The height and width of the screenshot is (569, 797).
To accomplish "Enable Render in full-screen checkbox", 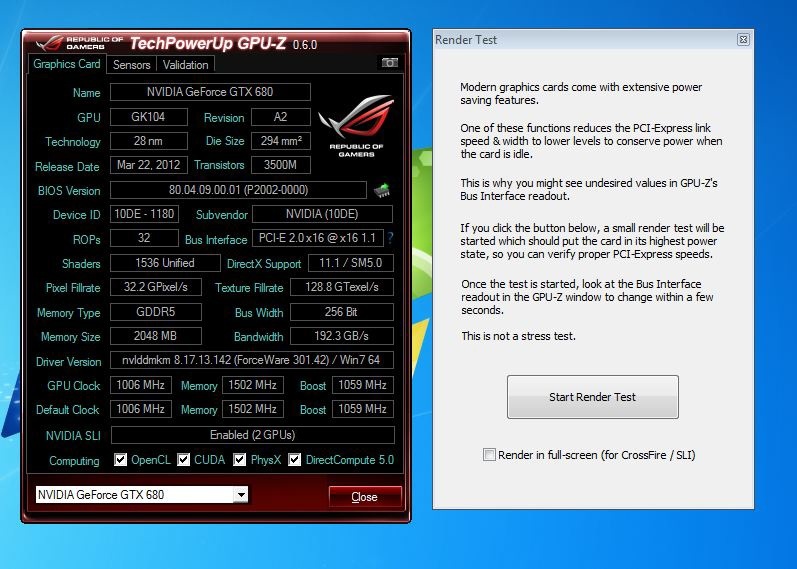I will [x=489, y=455].
